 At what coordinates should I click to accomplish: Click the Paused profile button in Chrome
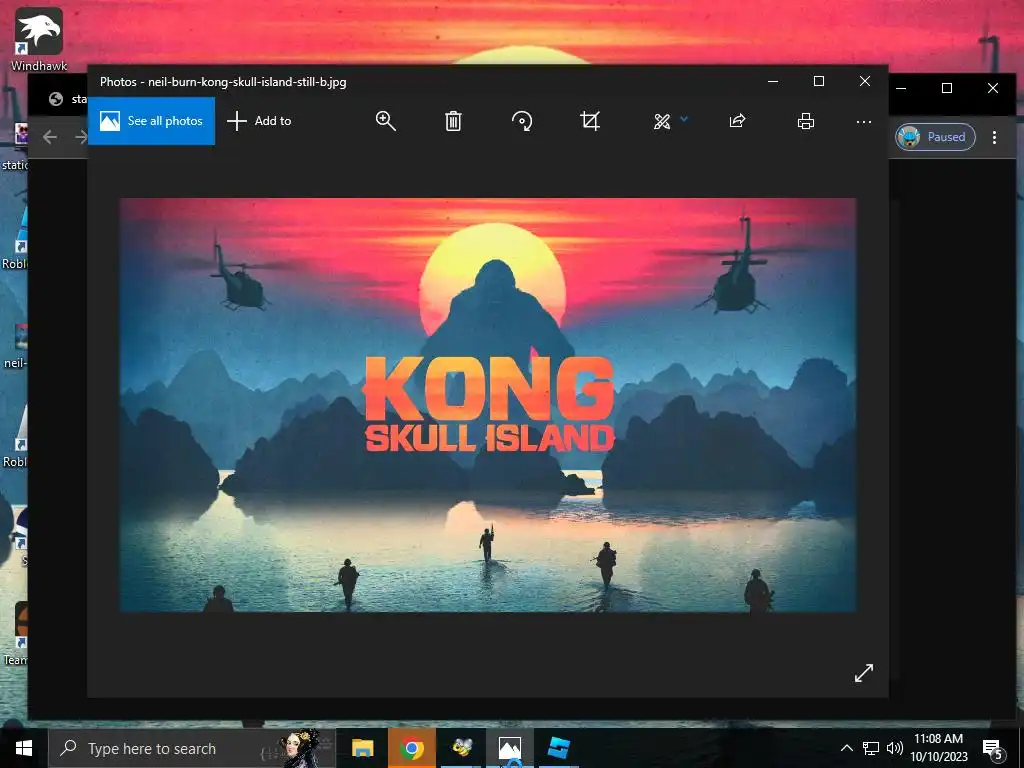pyautogui.click(x=935, y=137)
